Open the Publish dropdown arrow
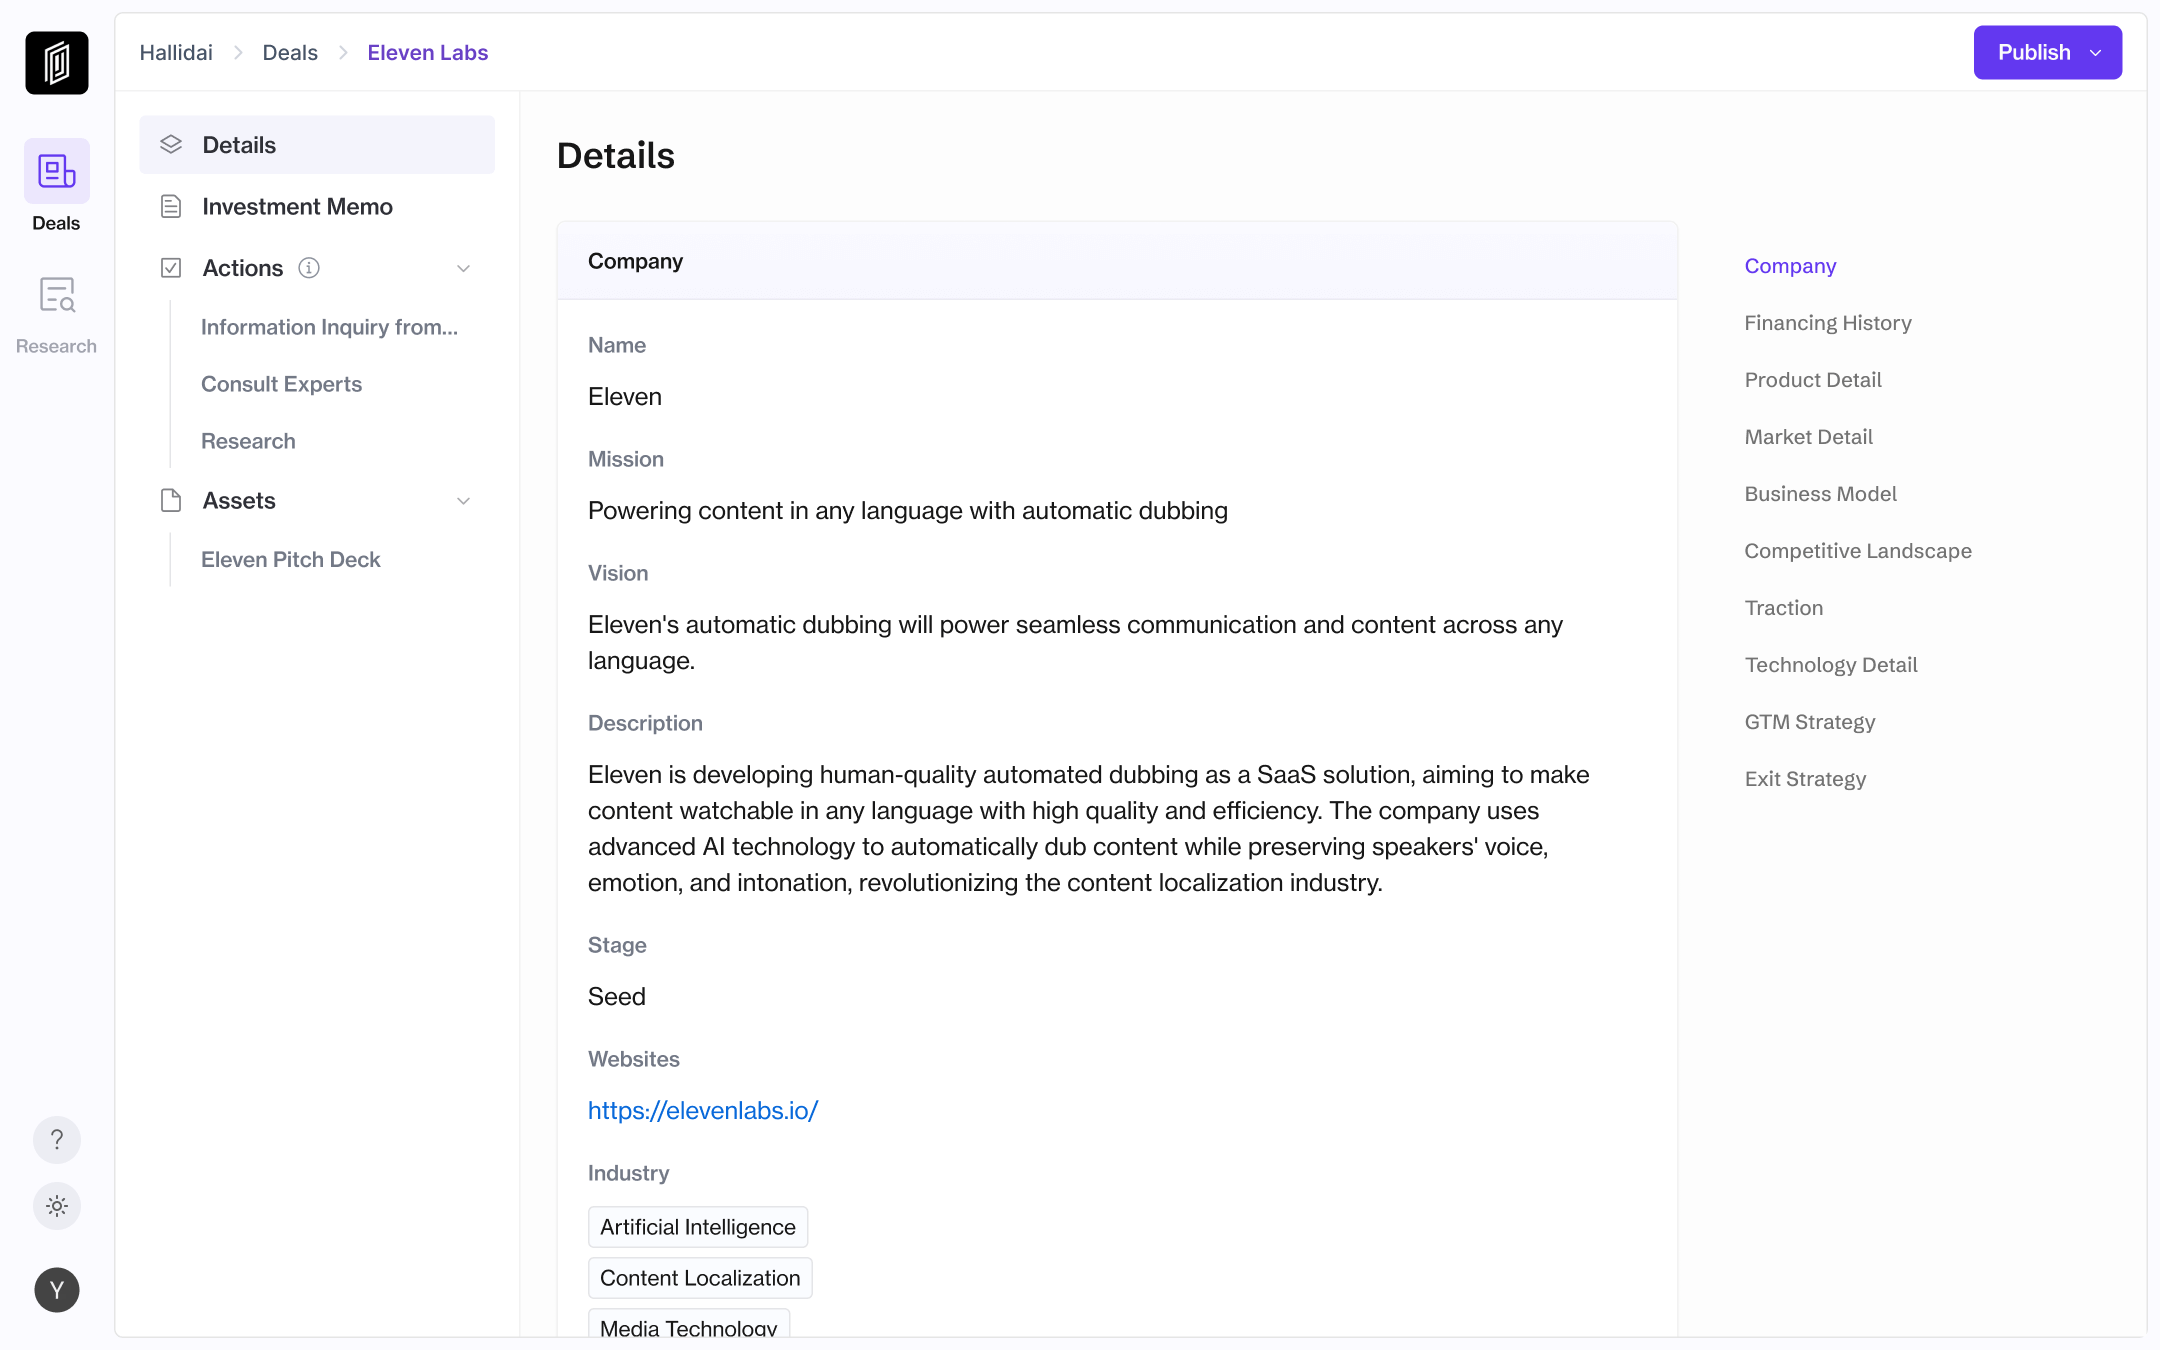2160x1350 pixels. 2096,53
